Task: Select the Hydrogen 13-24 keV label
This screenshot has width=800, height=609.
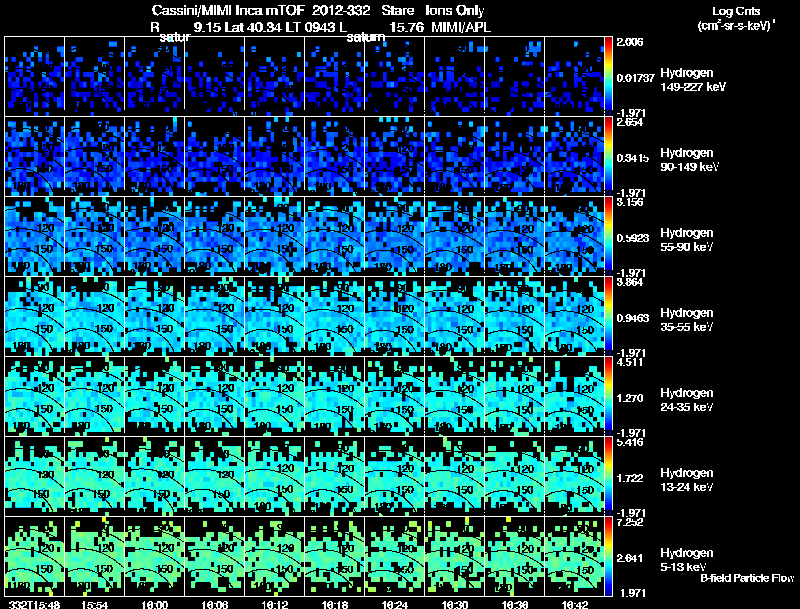Action: point(687,480)
